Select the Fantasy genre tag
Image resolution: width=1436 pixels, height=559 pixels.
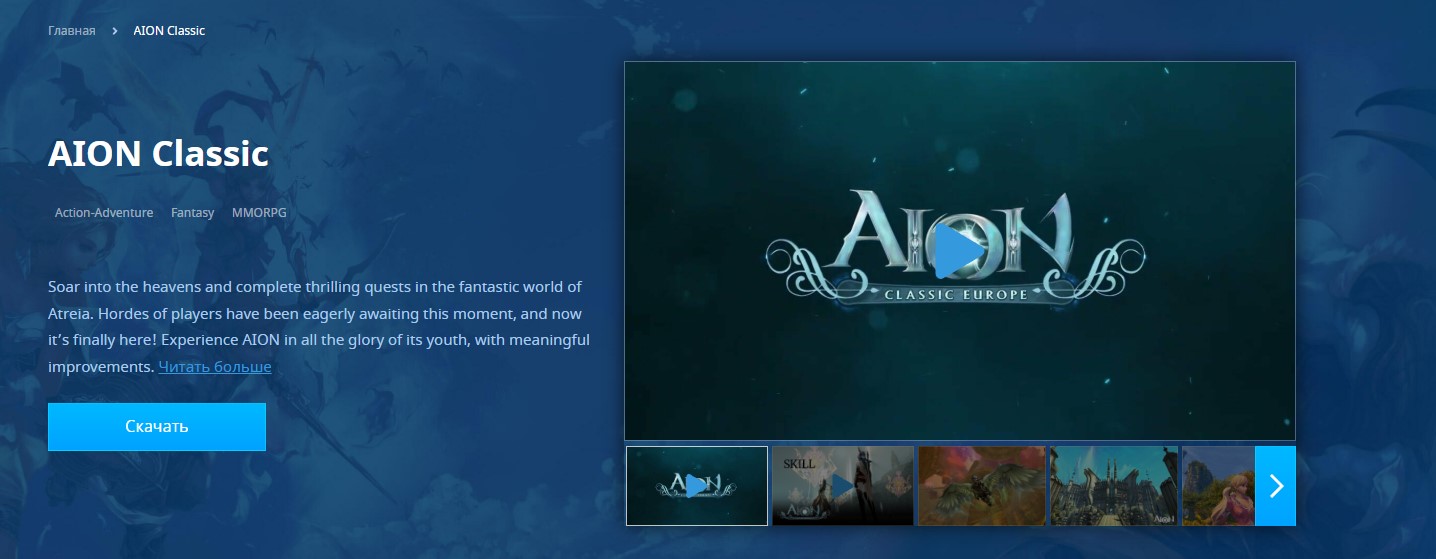[x=192, y=213]
